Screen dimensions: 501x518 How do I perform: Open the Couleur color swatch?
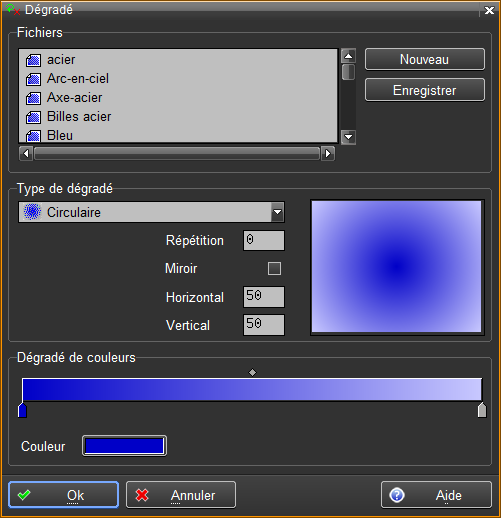click(124, 446)
